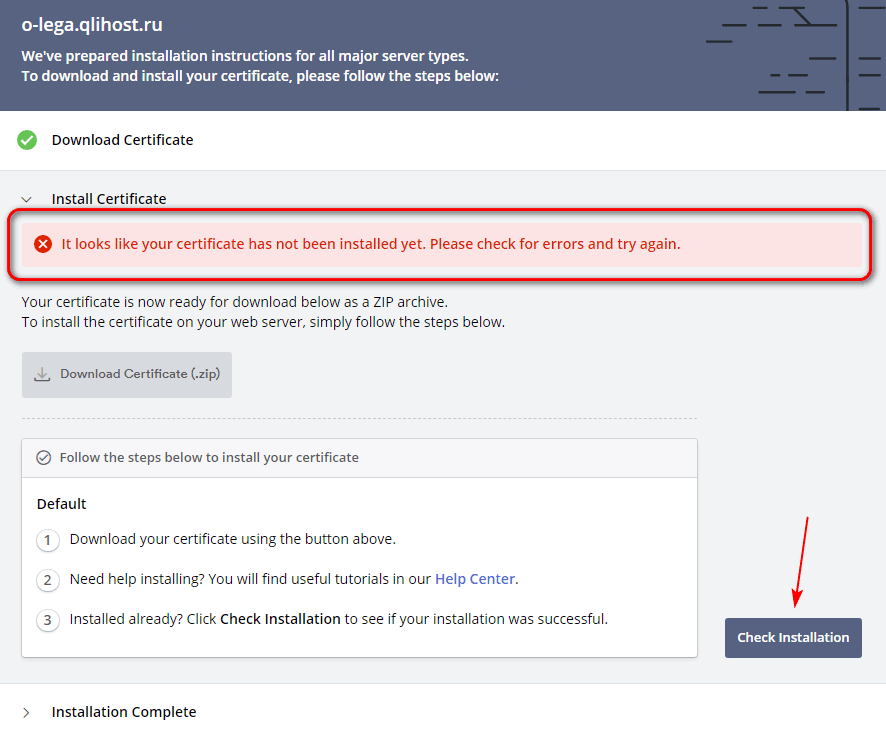Click the Download Certificate (.zip) button
This screenshot has width=886, height=735.
point(127,375)
